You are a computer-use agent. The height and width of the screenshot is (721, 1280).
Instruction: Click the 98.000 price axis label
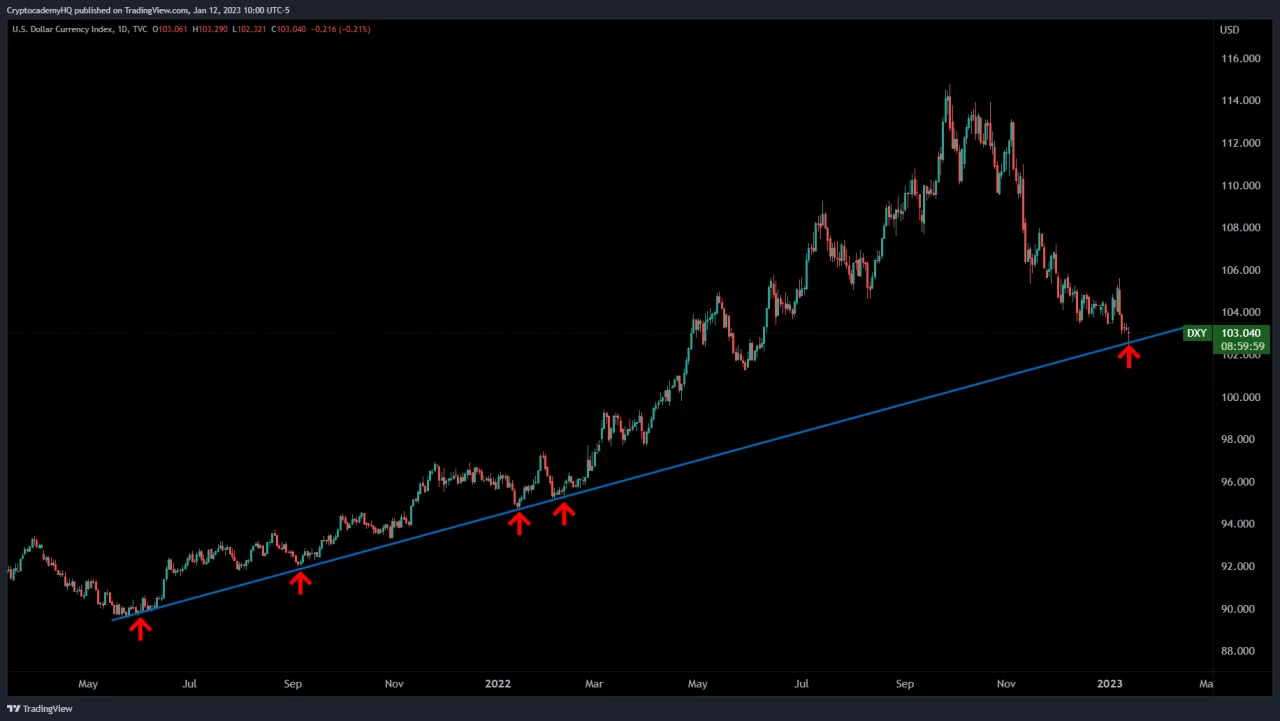click(x=1240, y=439)
